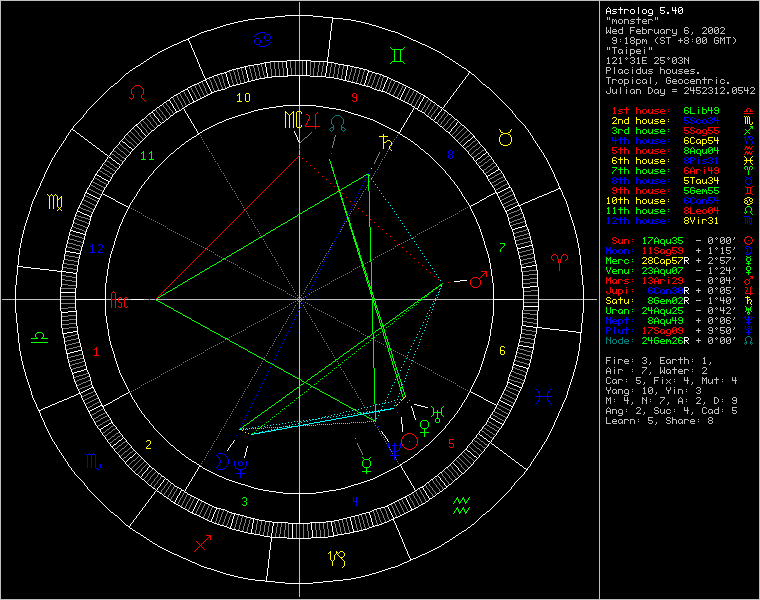Click the 'Julian Day = 2452312.0542' line

point(681,91)
